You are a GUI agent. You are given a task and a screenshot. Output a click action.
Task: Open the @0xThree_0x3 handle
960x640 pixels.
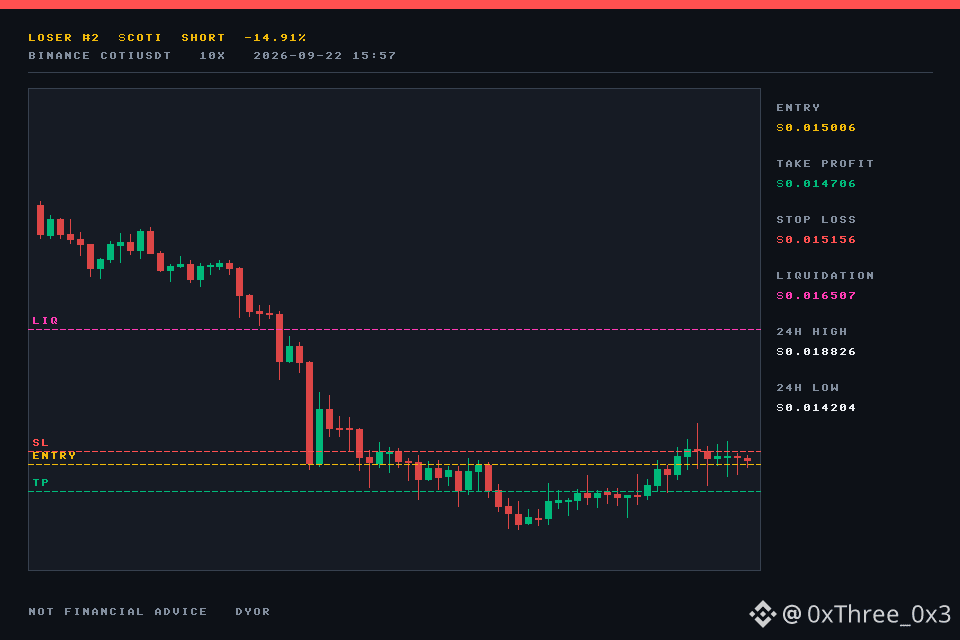click(866, 614)
